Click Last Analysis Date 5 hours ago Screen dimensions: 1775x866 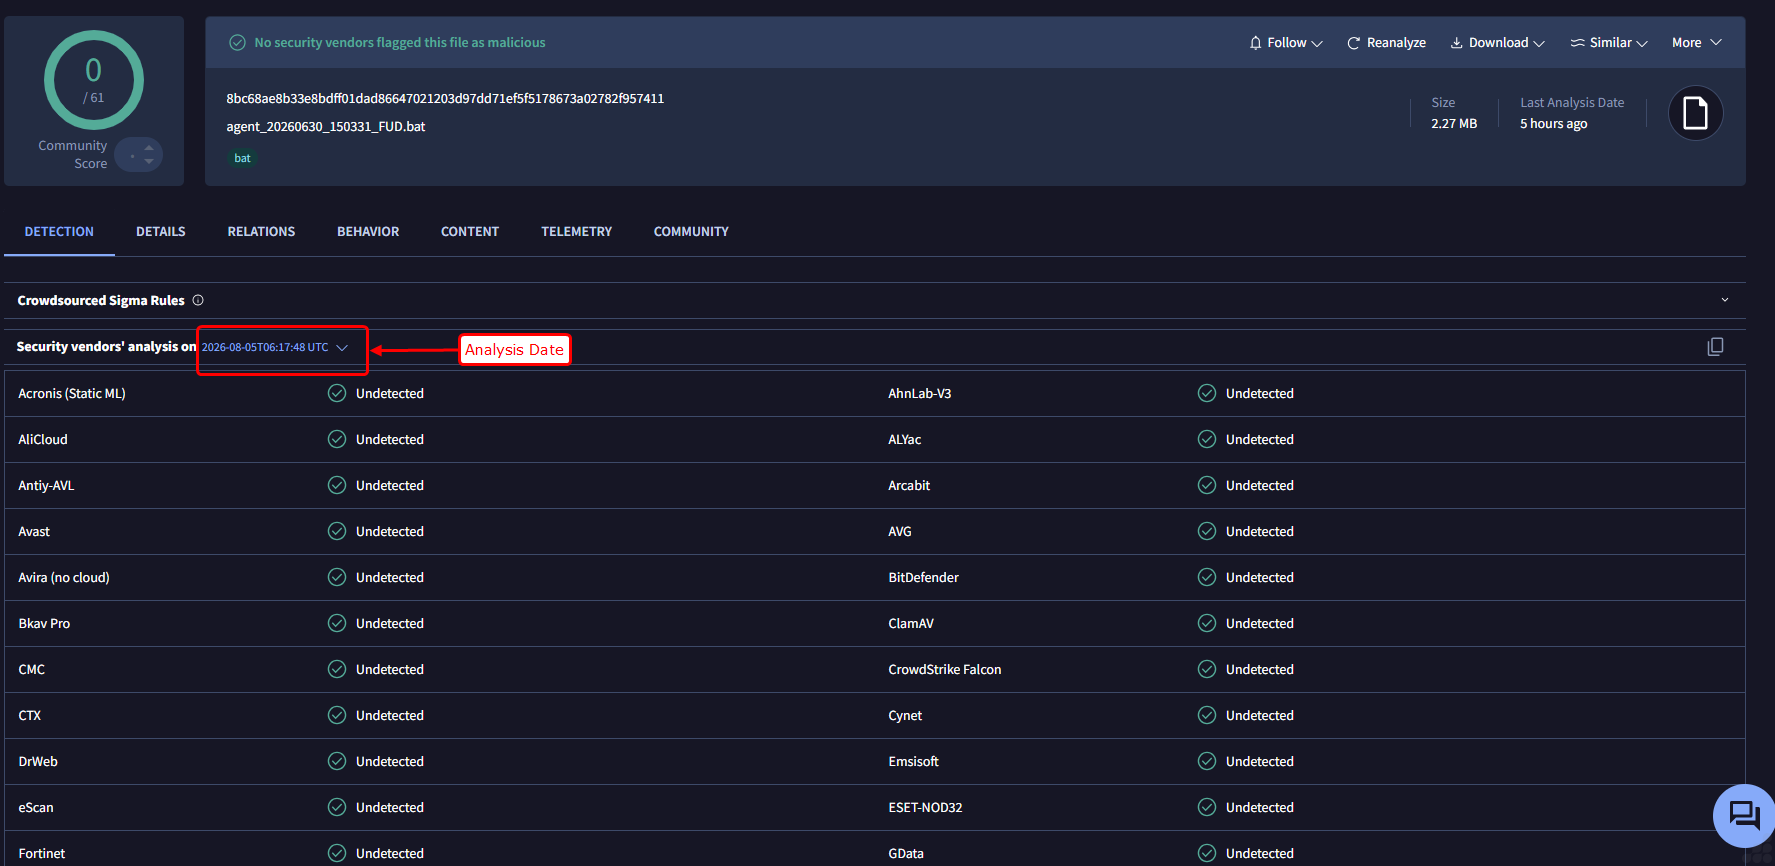pos(1554,123)
